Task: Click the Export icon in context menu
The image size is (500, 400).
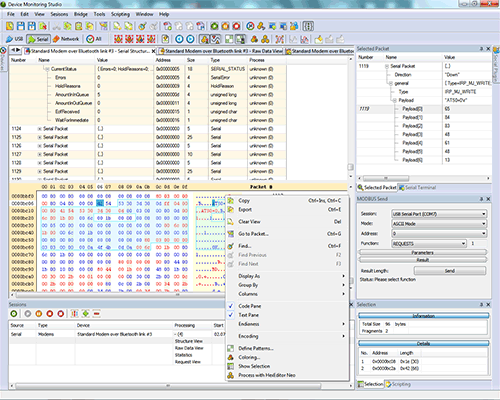Action: pos(231,210)
